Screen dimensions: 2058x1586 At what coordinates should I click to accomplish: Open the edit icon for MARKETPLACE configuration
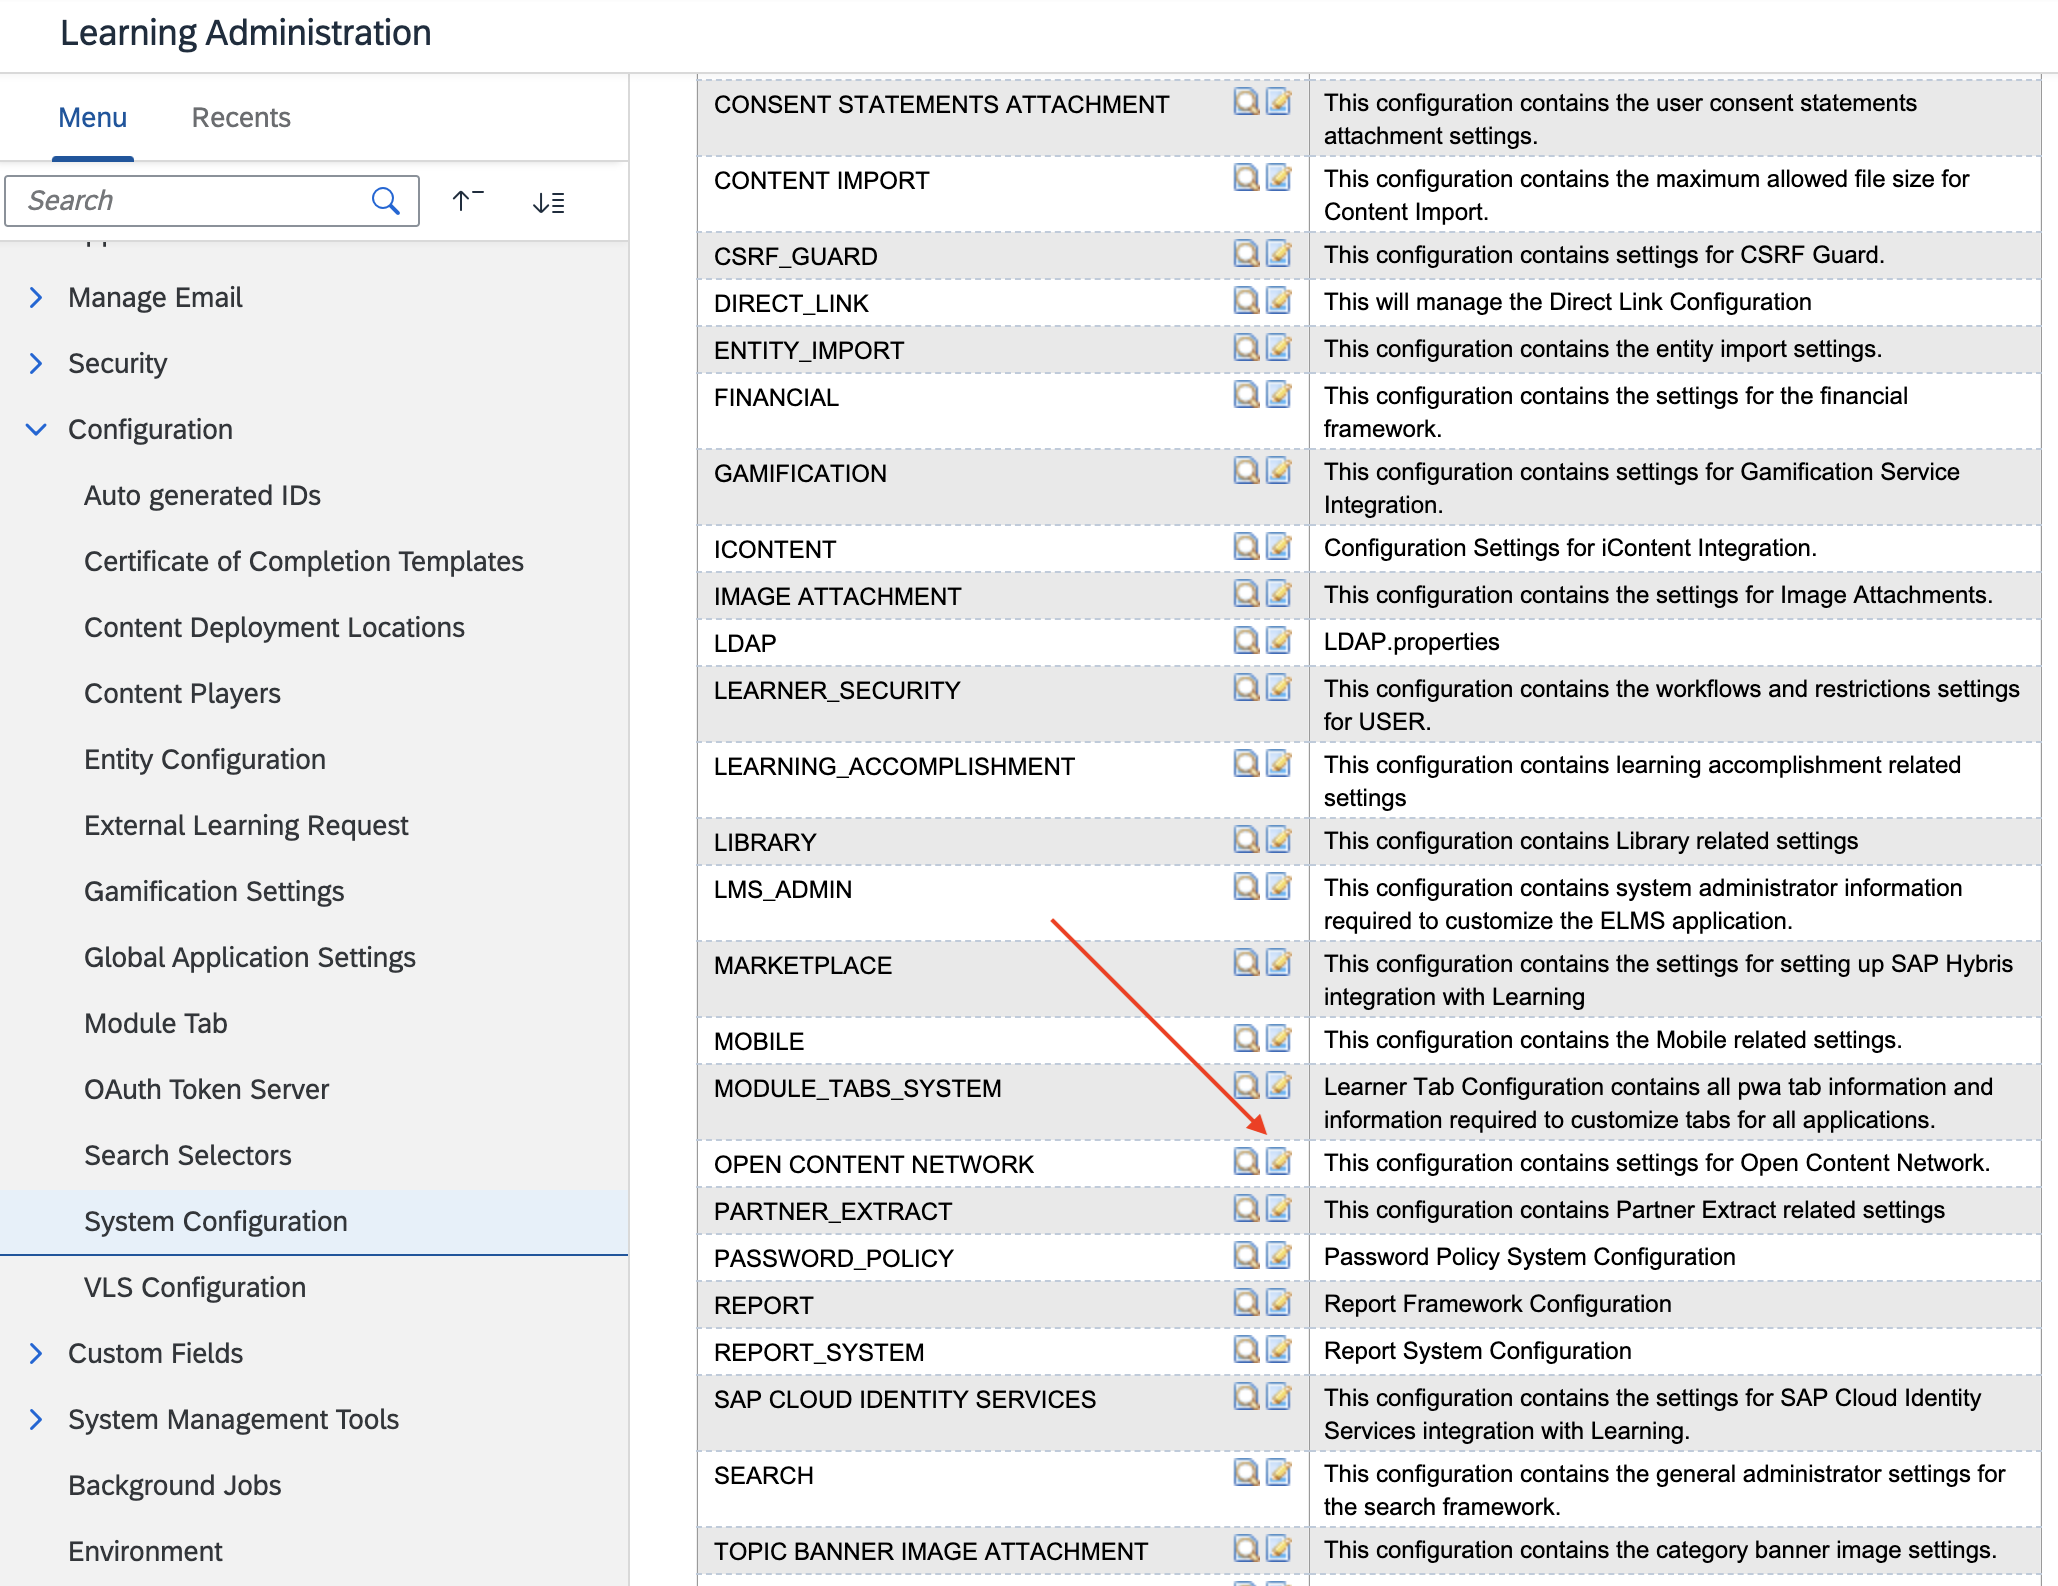(x=1278, y=964)
